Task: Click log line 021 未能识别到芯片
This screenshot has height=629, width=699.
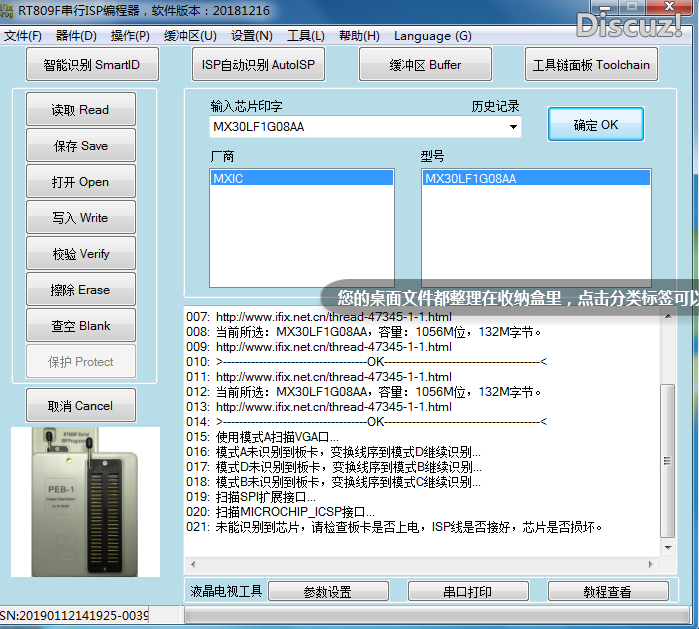Action: [409, 527]
